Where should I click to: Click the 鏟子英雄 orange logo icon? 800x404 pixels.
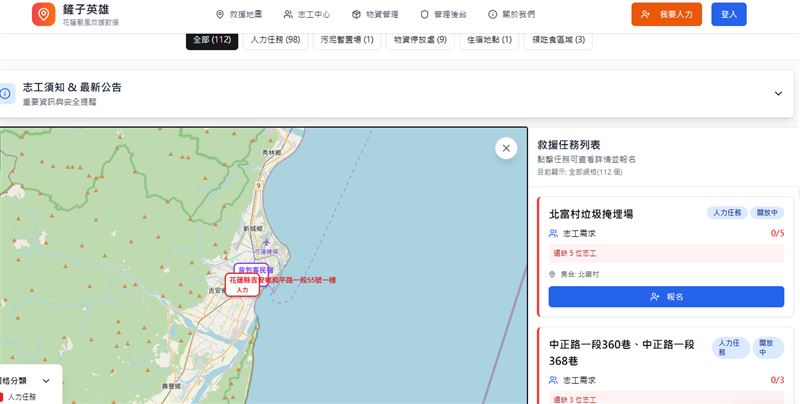[x=43, y=14]
